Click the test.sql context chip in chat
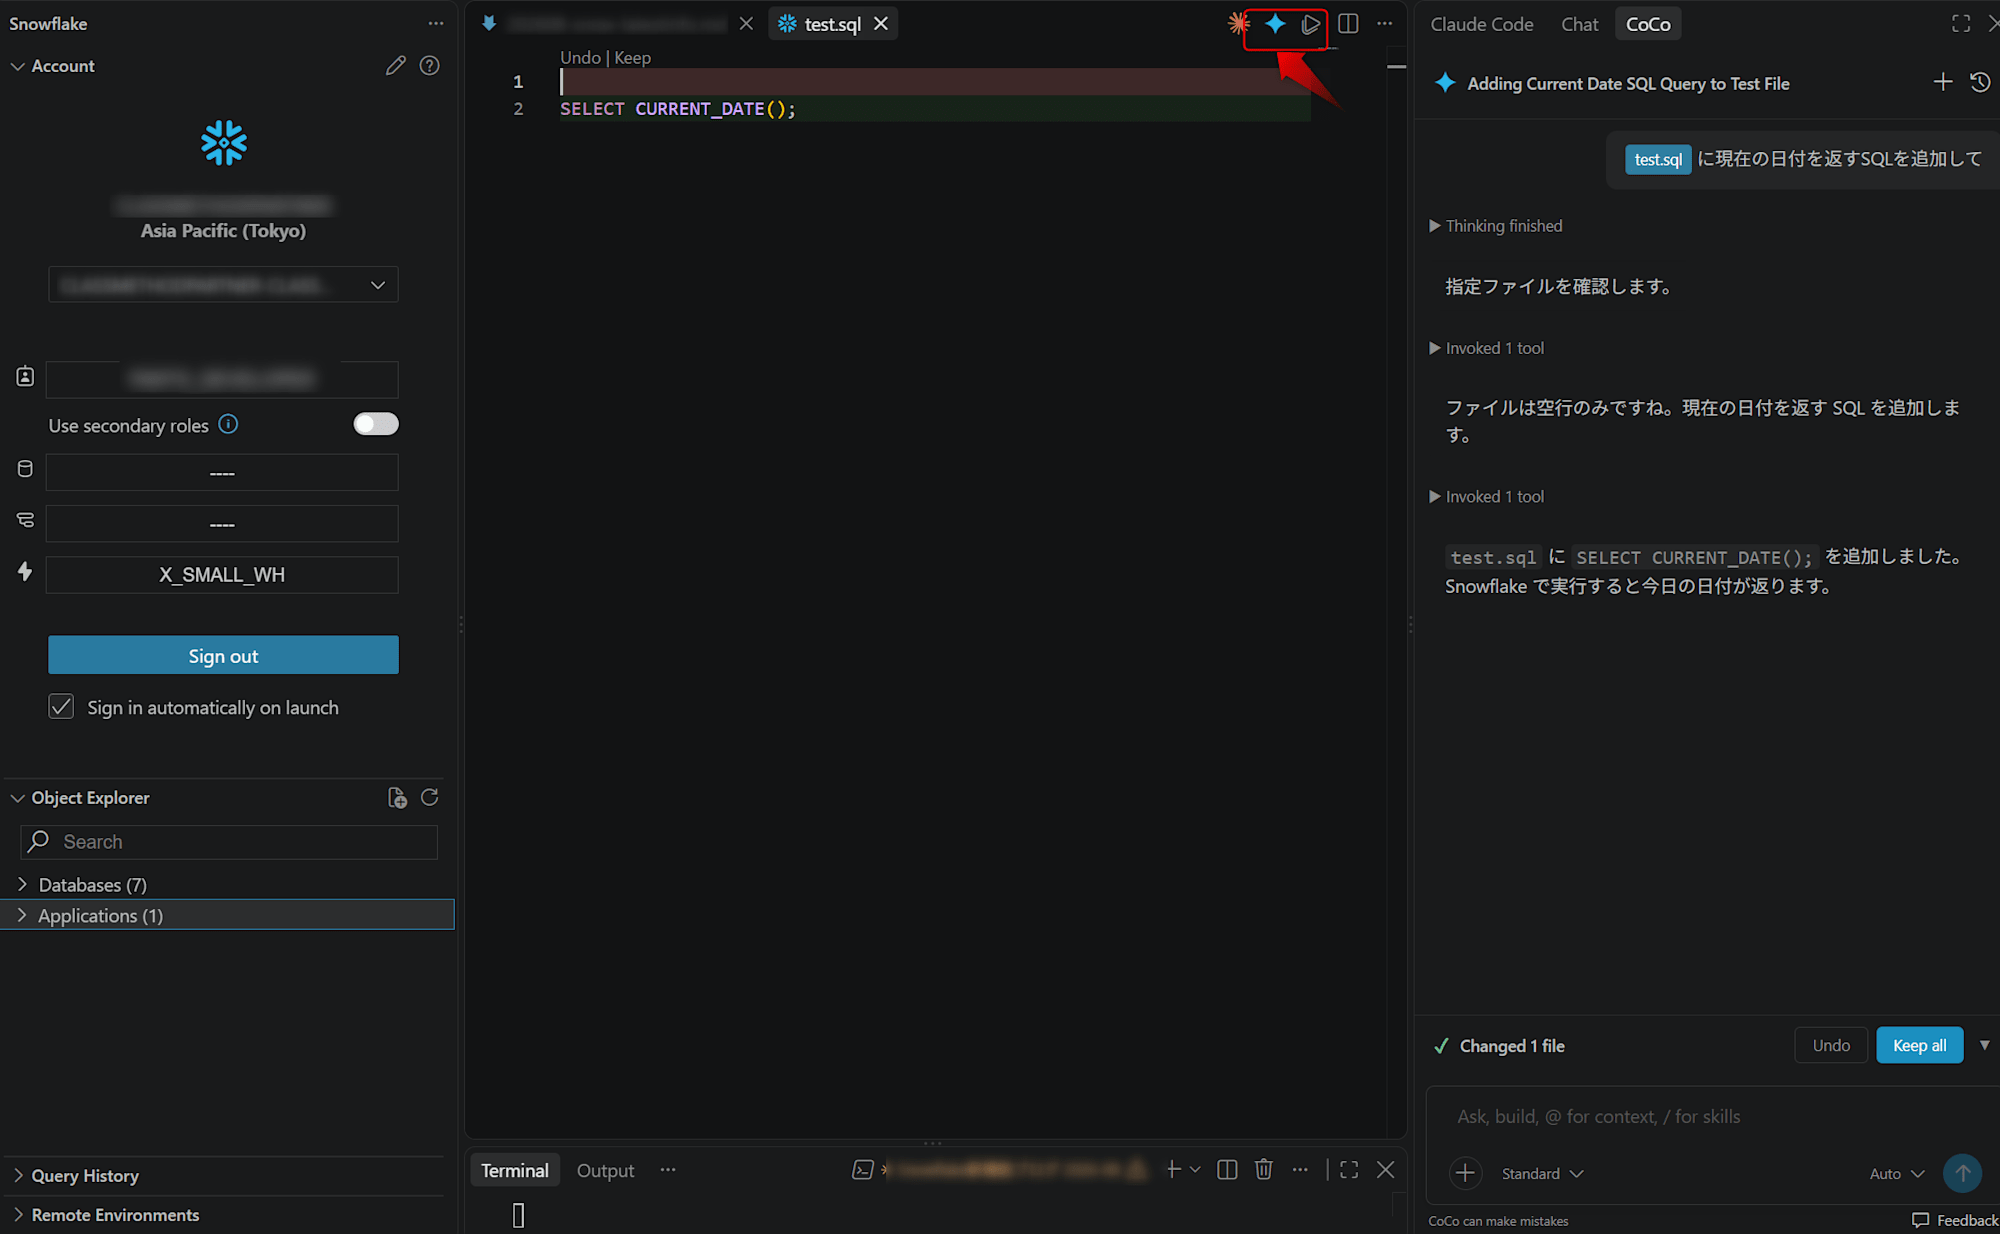2000x1234 pixels. coord(1658,159)
